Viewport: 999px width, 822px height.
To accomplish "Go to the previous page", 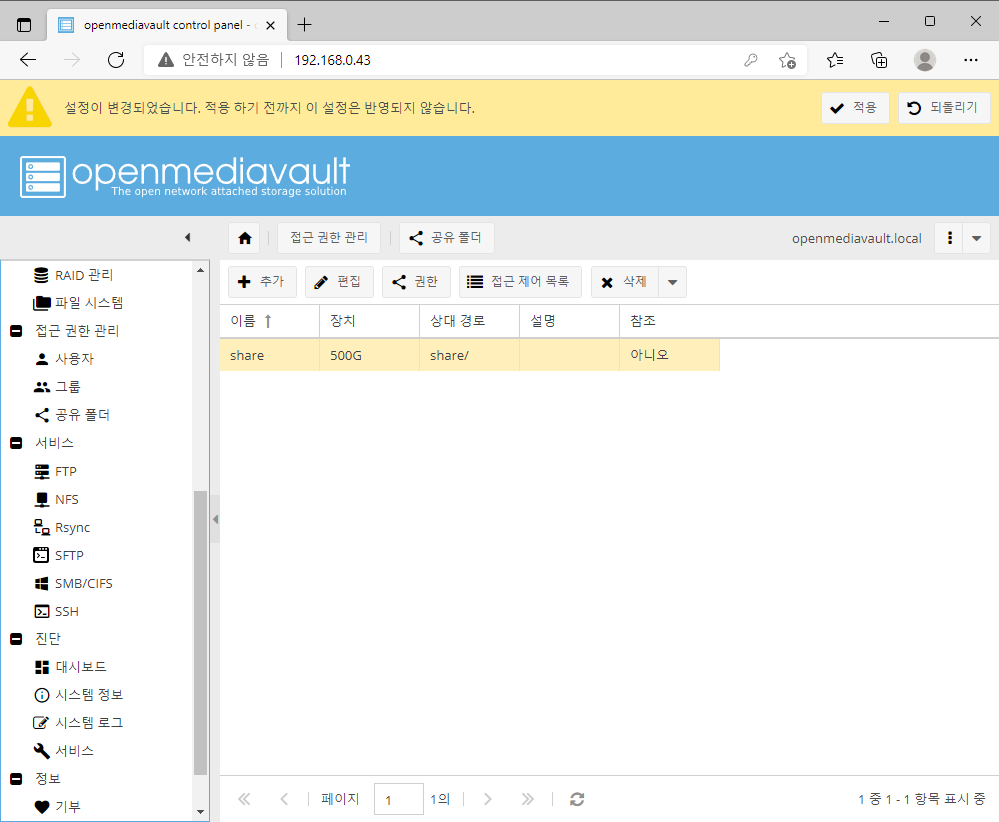I will pyautogui.click(x=284, y=799).
